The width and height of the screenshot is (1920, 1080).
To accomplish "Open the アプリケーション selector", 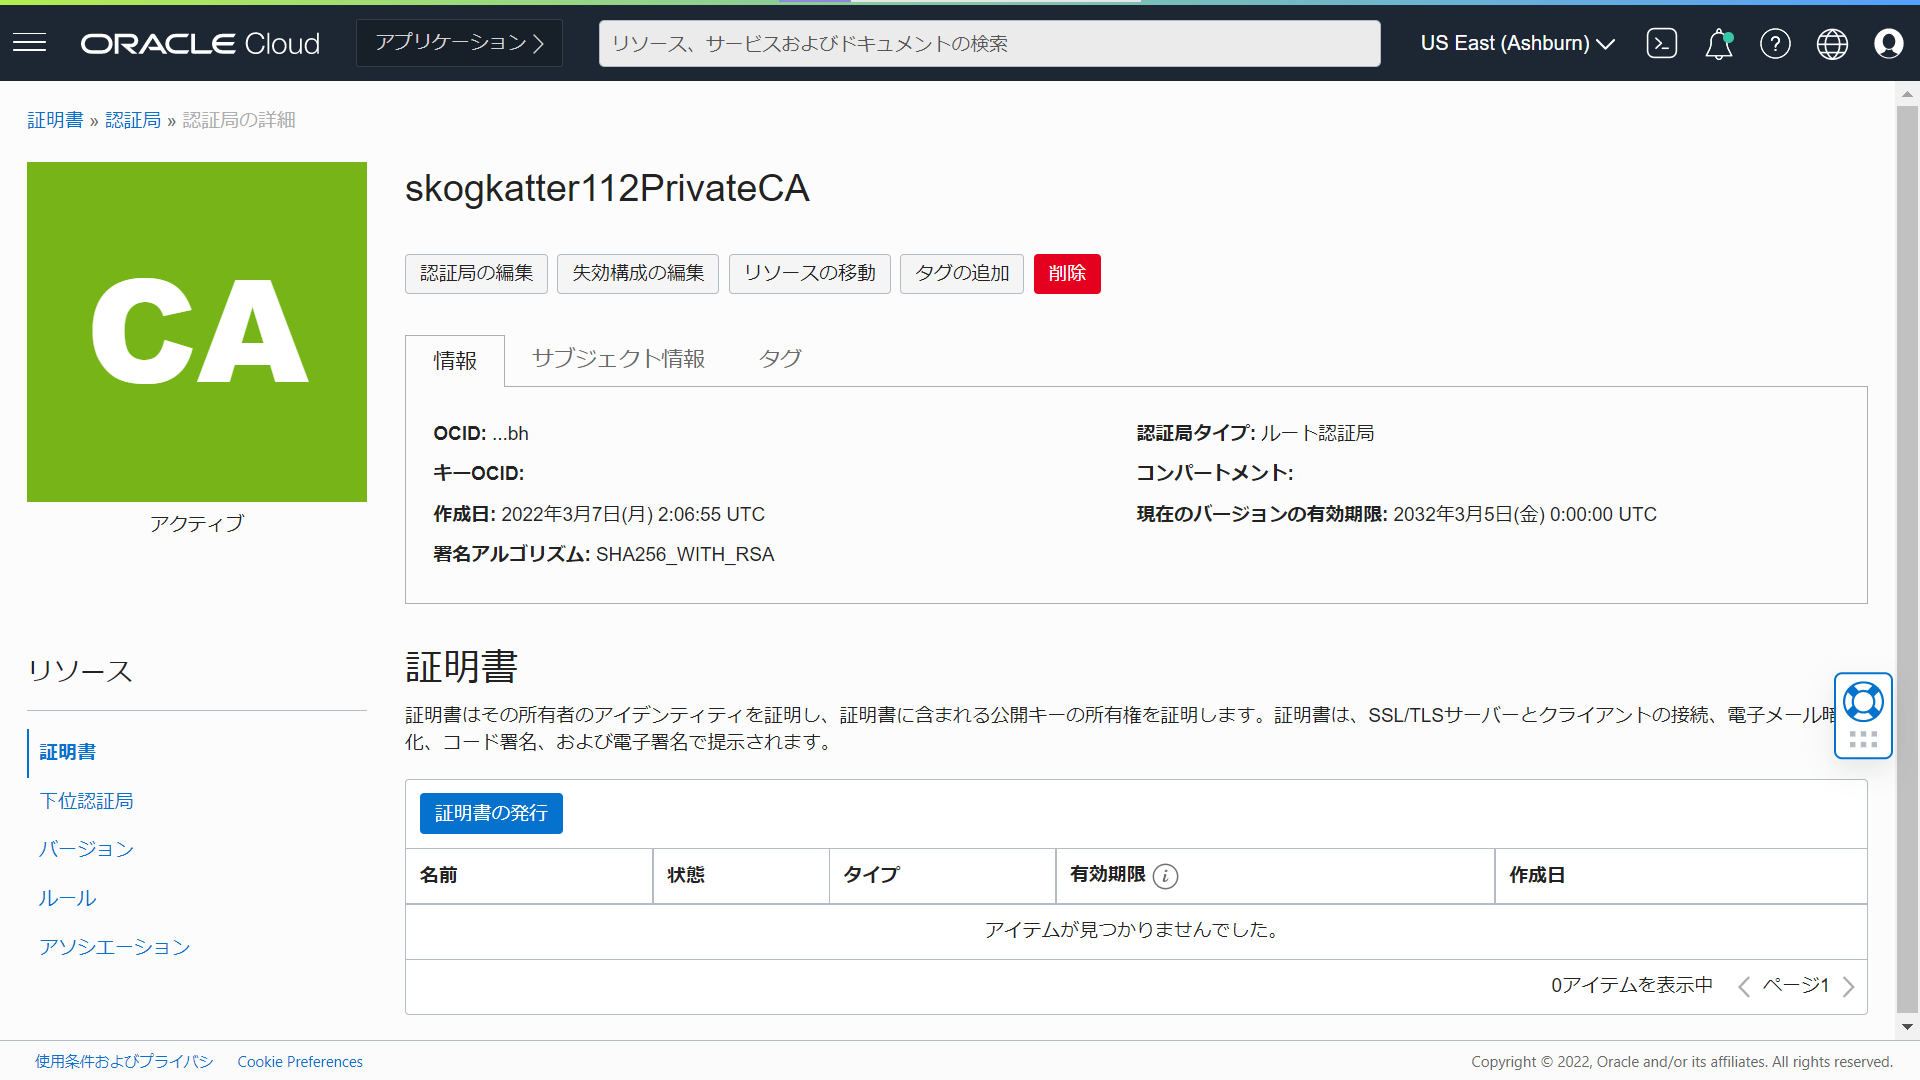I will (458, 42).
